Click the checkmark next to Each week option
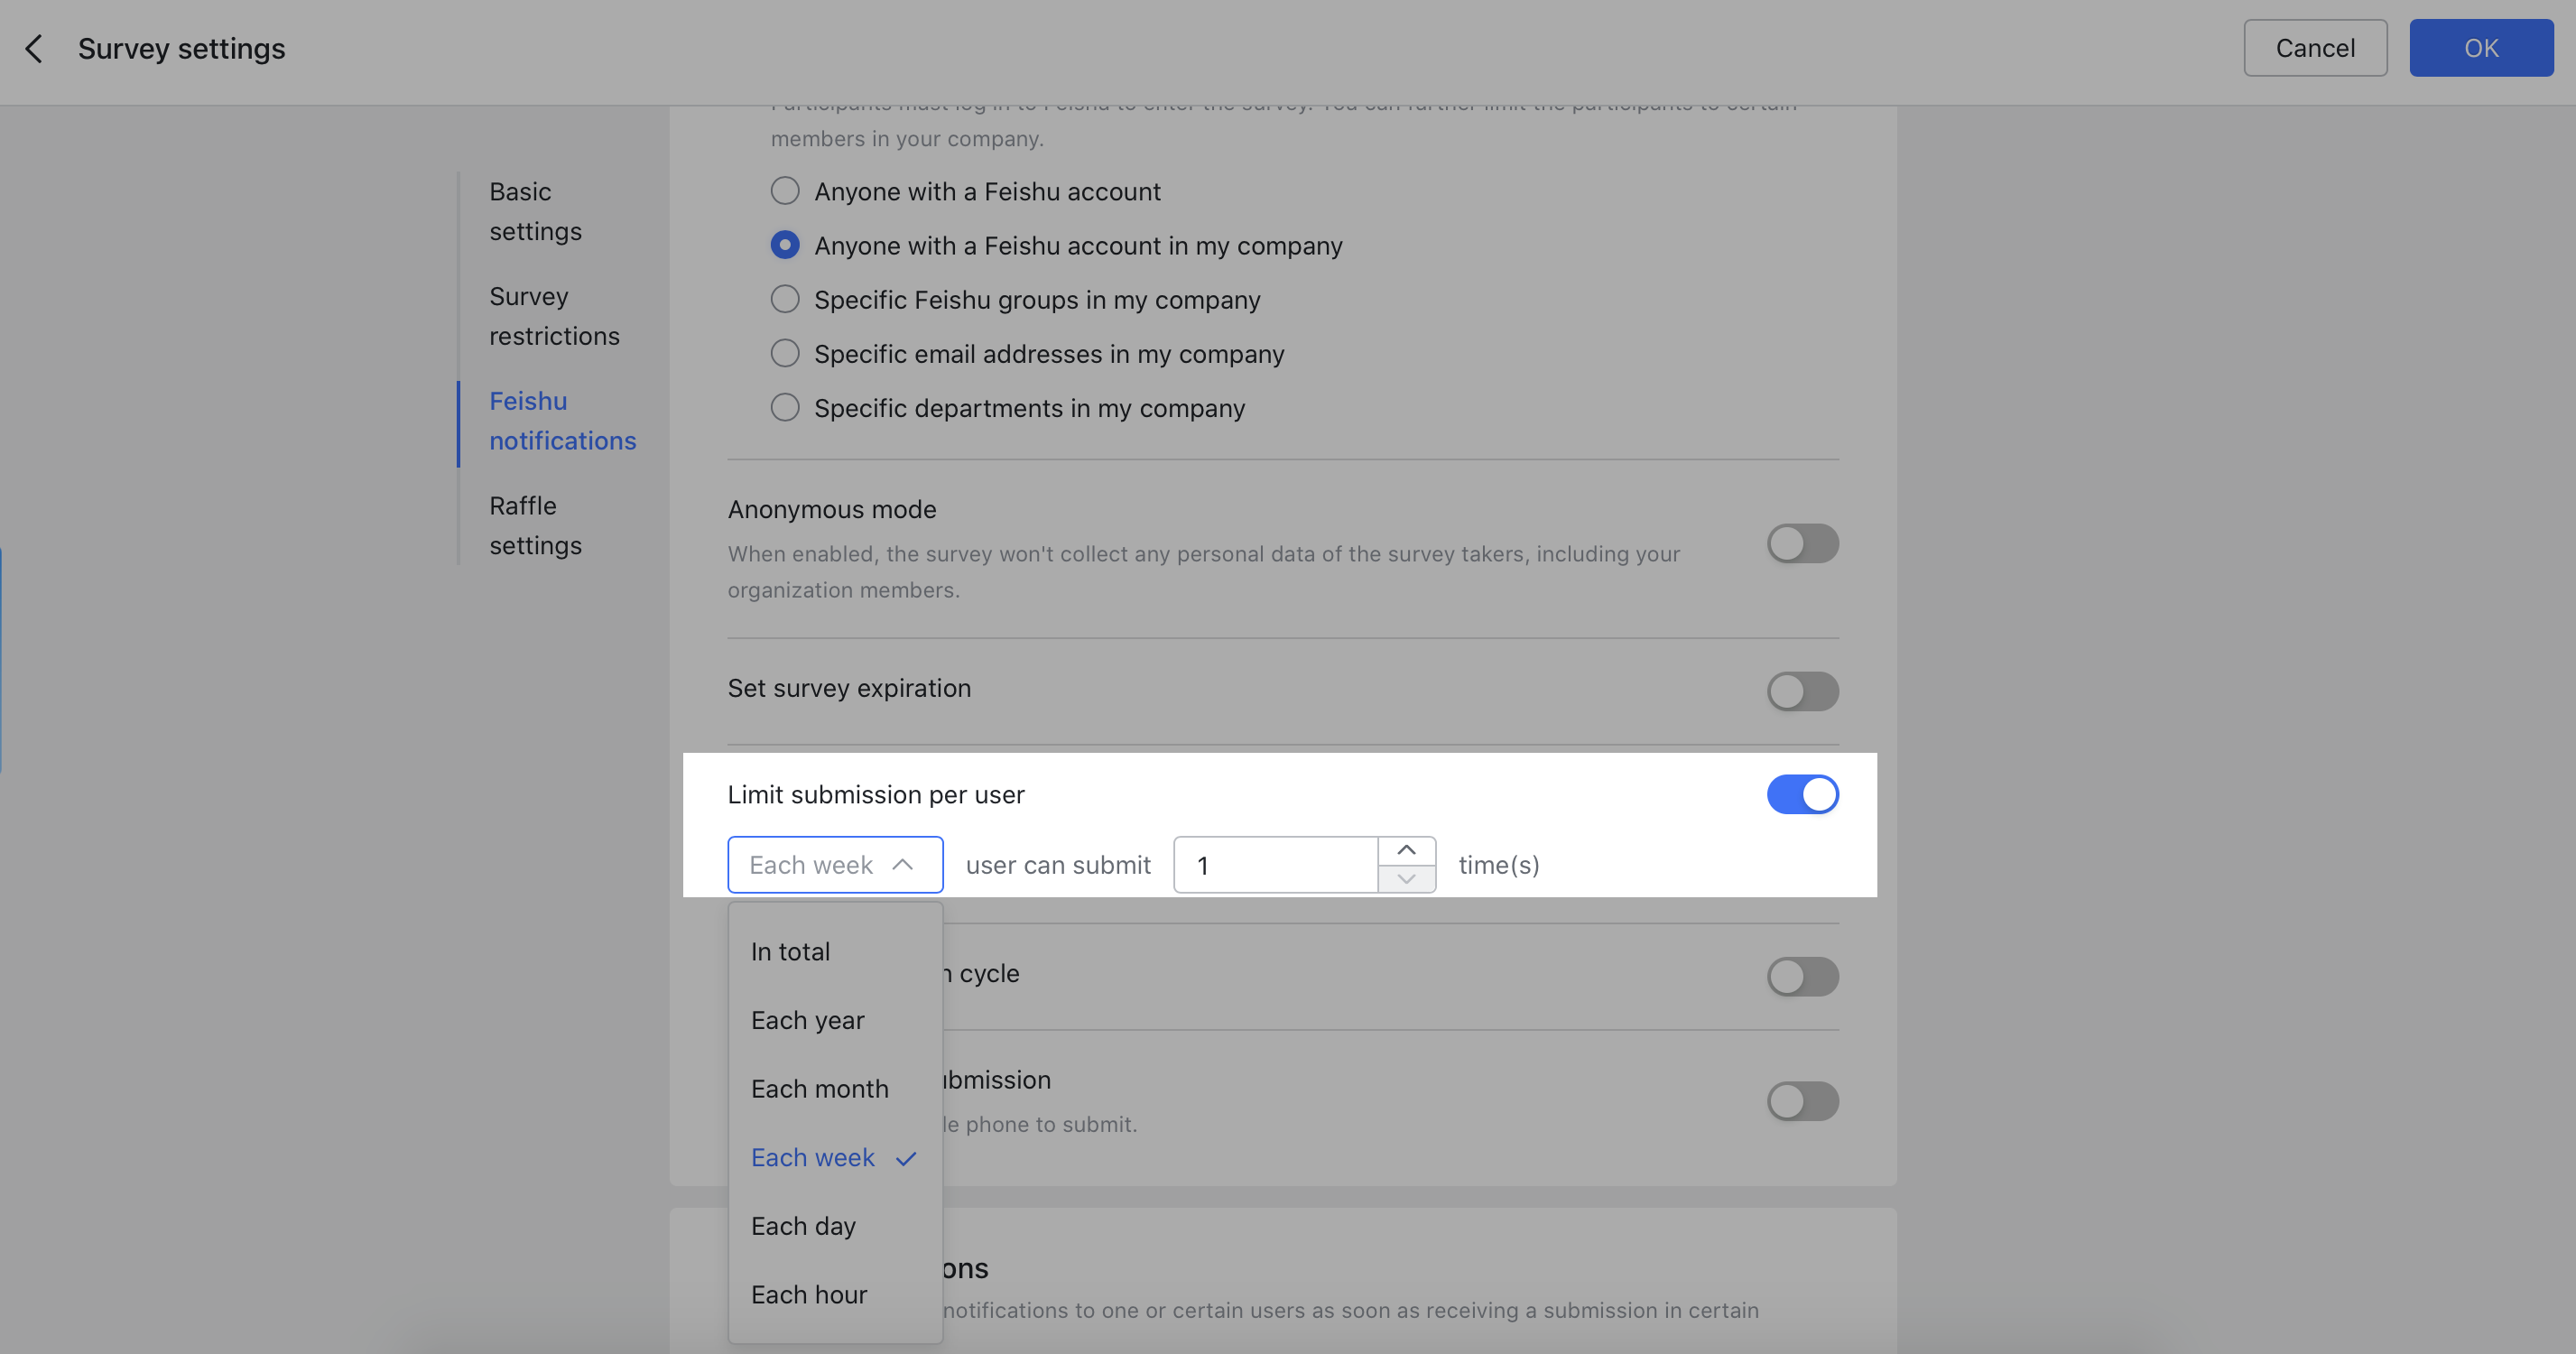This screenshot has height=1354, width=2576. [x=905, y=1159]
